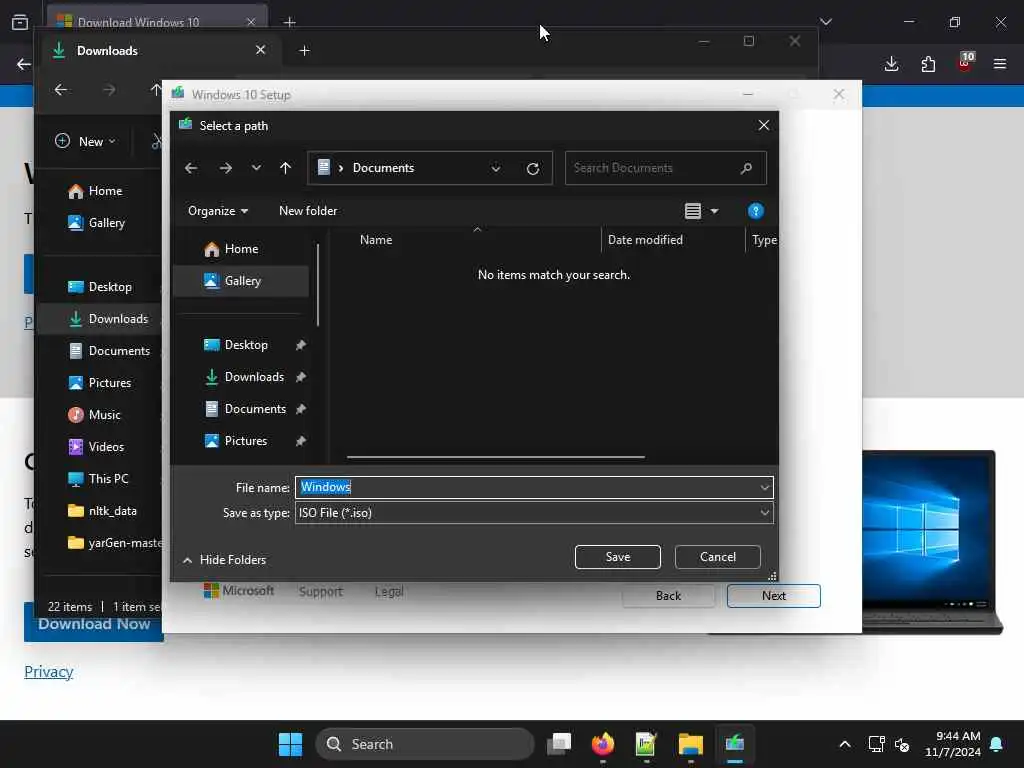Open Privacy link on webpage
The image size is (1024, 768).
click(x=48, y=671)
